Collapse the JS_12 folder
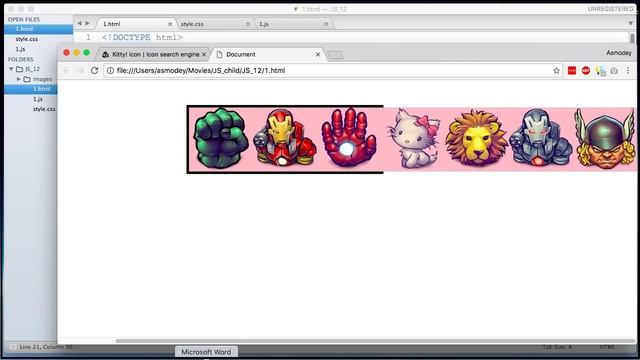This screenshot has width=640, height=360. pos(11,69)
